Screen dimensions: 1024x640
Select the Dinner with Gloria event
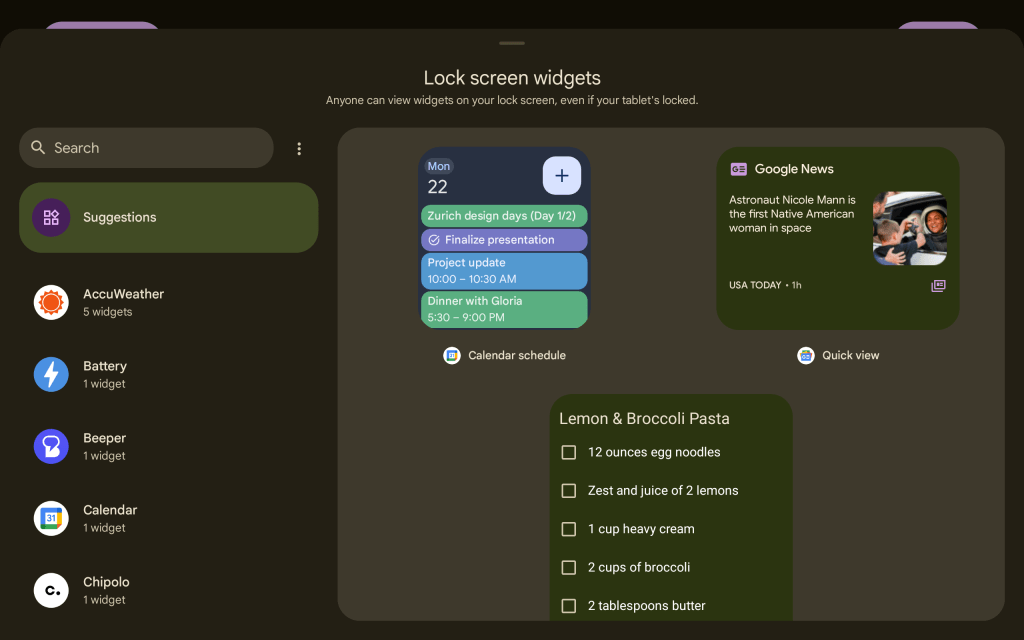coord(504,309)
